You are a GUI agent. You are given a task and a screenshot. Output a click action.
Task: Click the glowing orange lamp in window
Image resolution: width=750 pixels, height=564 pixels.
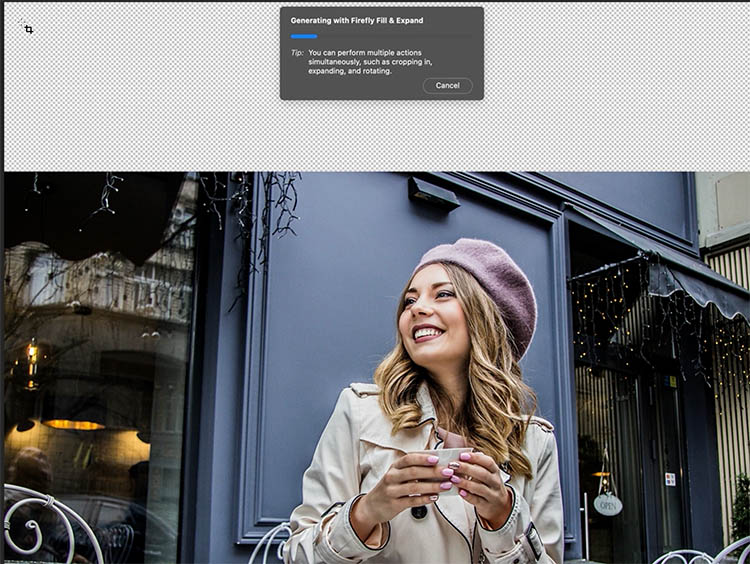[74, 424]
